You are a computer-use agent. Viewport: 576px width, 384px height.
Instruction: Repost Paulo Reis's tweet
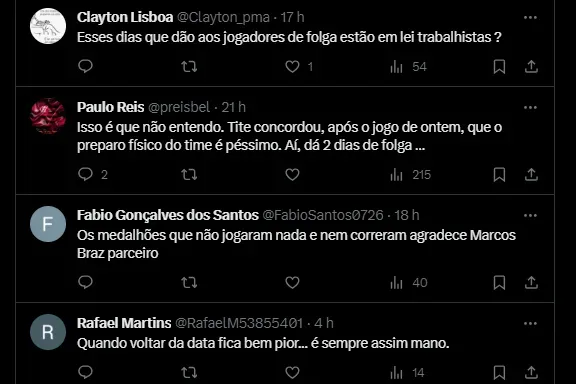point(189,175)
